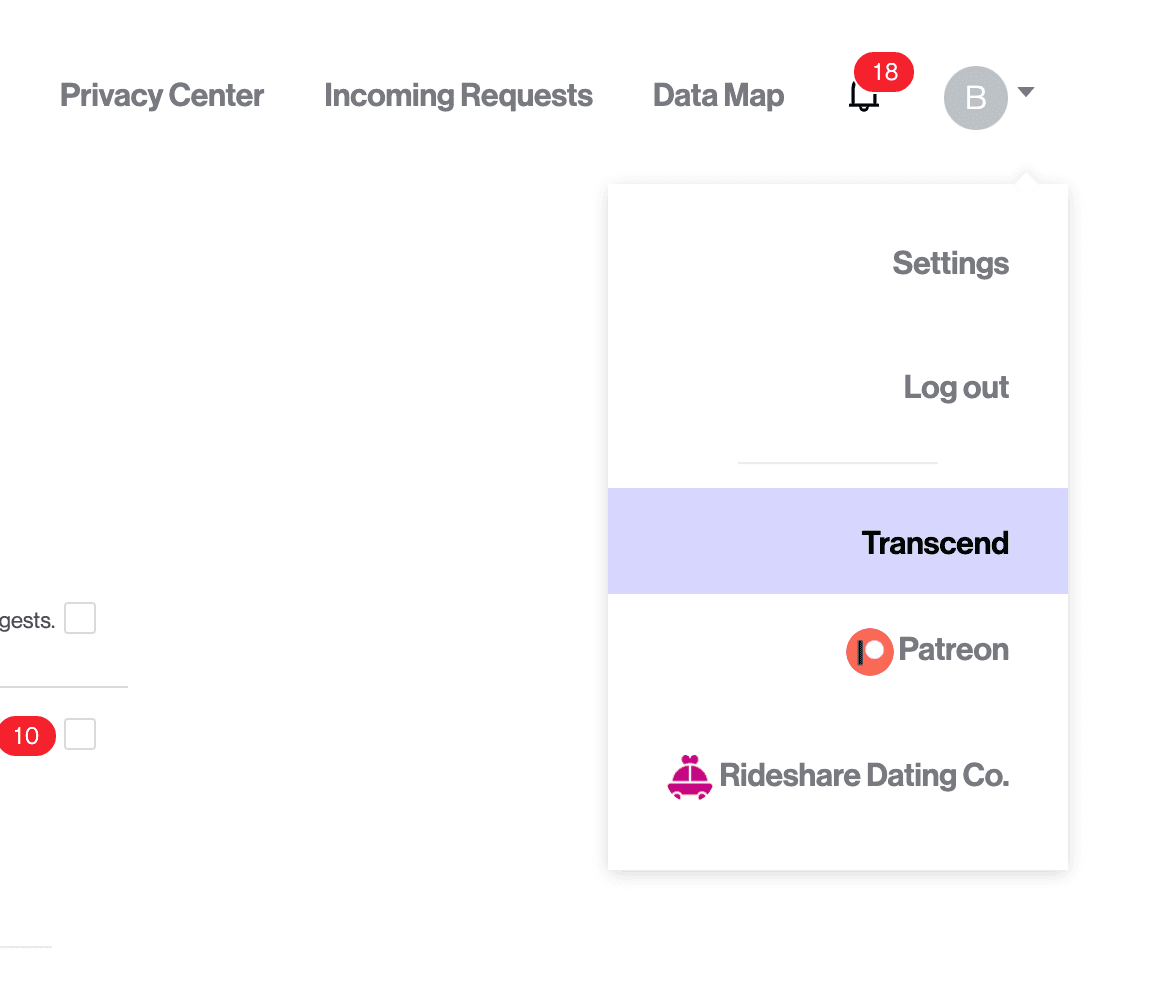Tick the checkbox next to "gests."
This screenshot has height=992, width=1168.
click(x=80, y=618)
